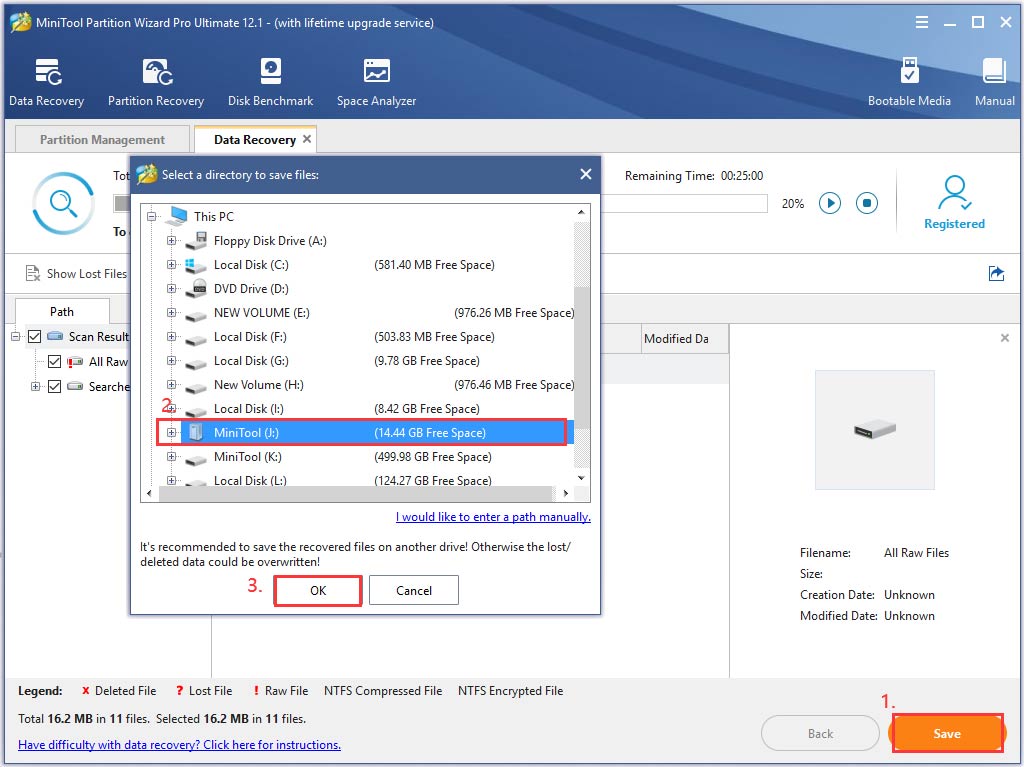
Task: Close the directory selection dialog
Action: click(586, 174)
